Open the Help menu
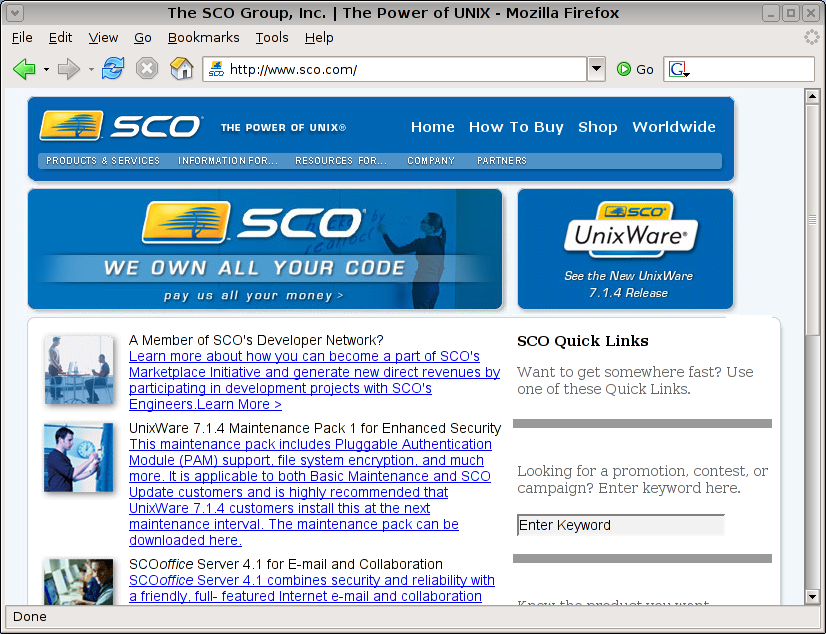826x634 pixels. [319, 37]
